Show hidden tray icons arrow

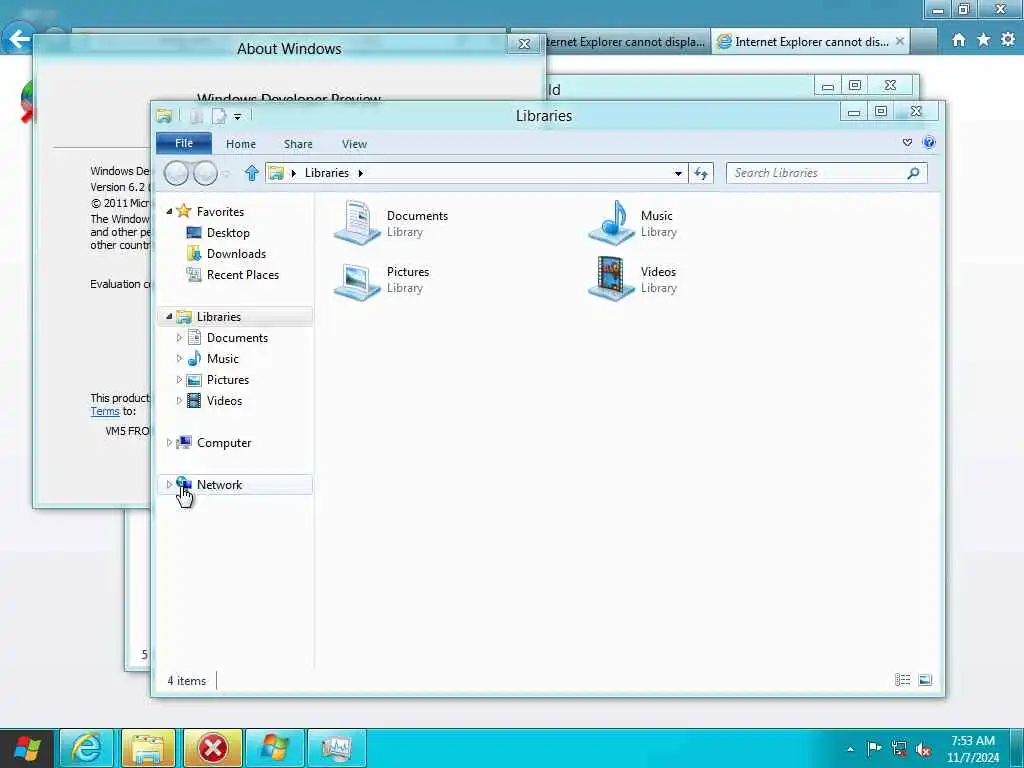[850, 749]
